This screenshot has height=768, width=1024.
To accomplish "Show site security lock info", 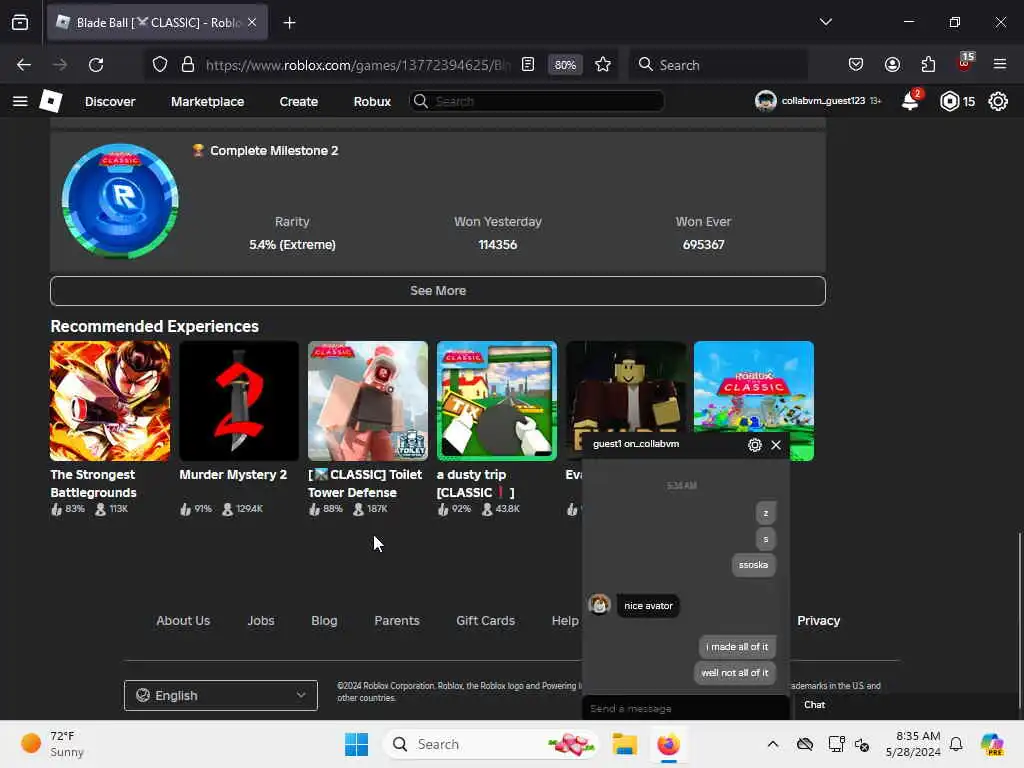I will coord(188,65).
